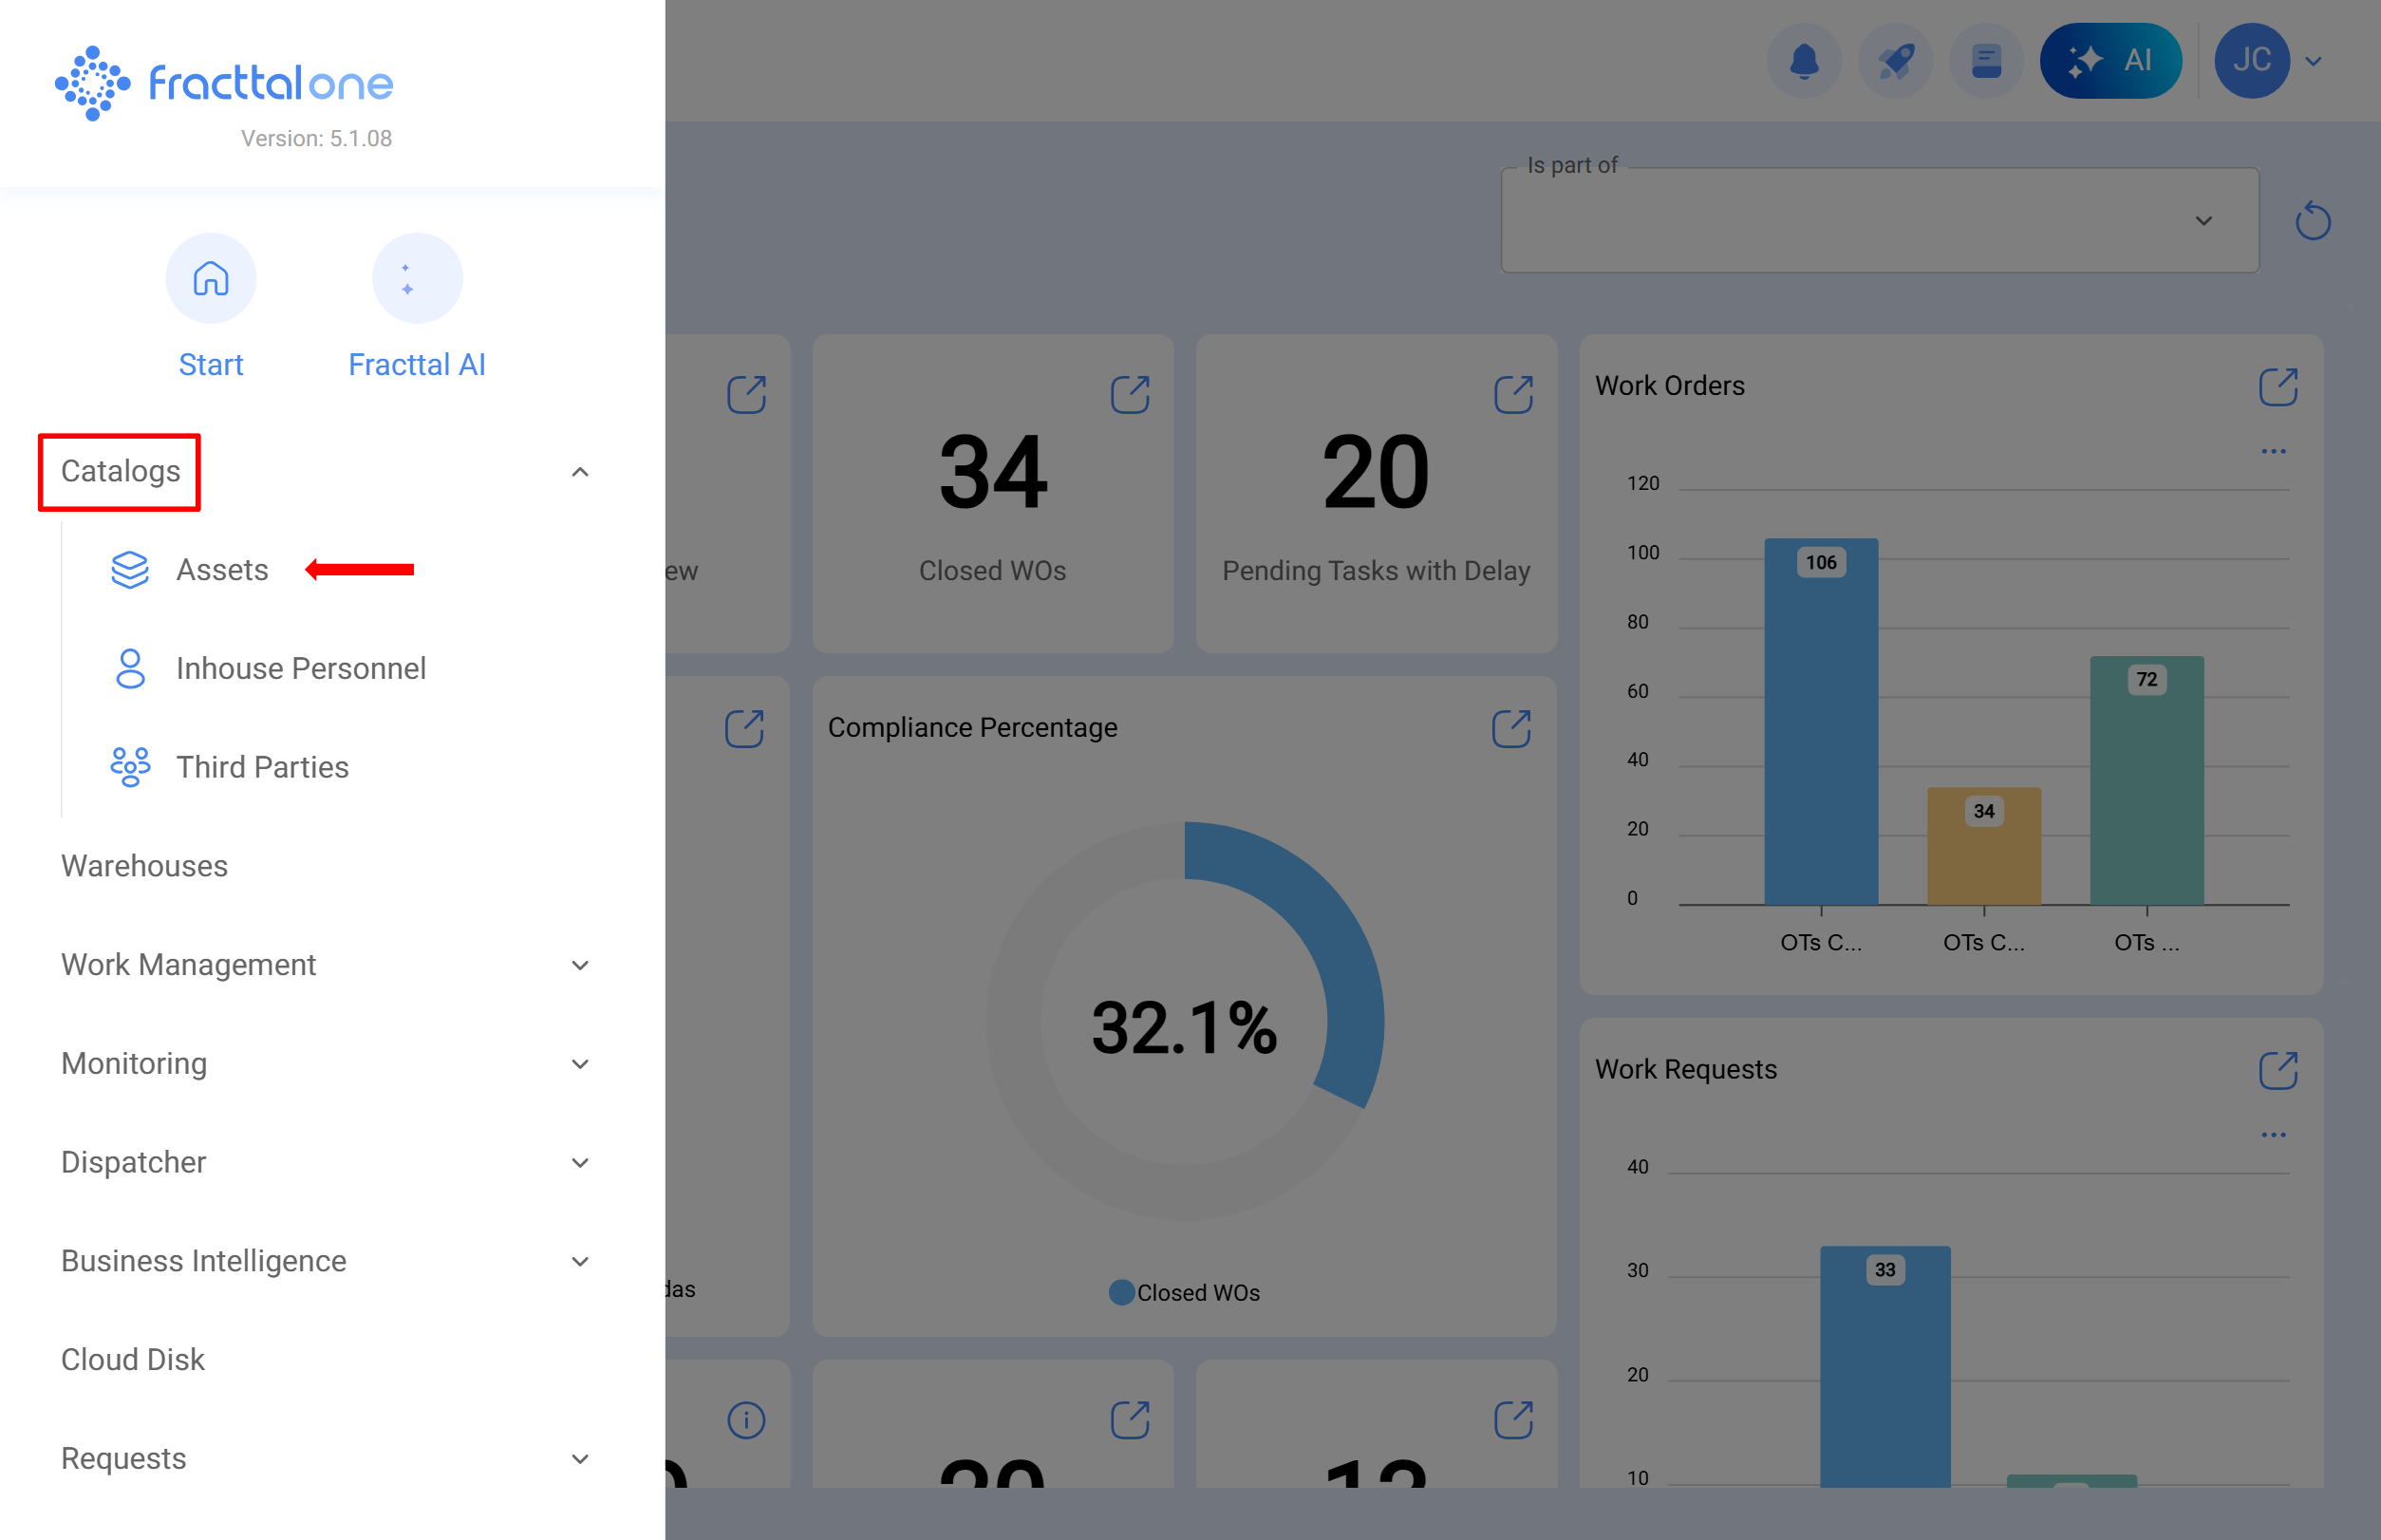This screenshot has height=1540, width=2381.
Task: Expand the Work Management section
Action: tap(579, 965)
